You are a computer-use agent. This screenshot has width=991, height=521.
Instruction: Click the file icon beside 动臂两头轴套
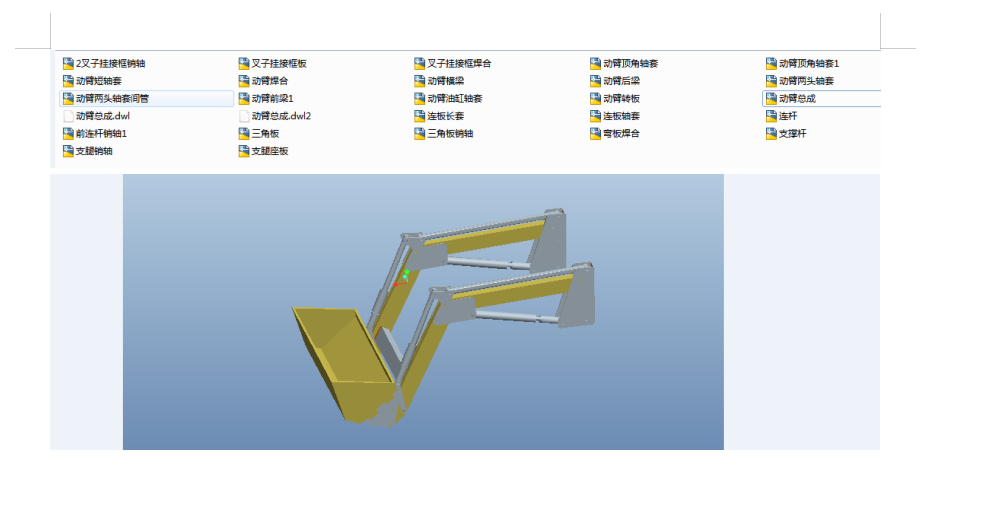771,81
